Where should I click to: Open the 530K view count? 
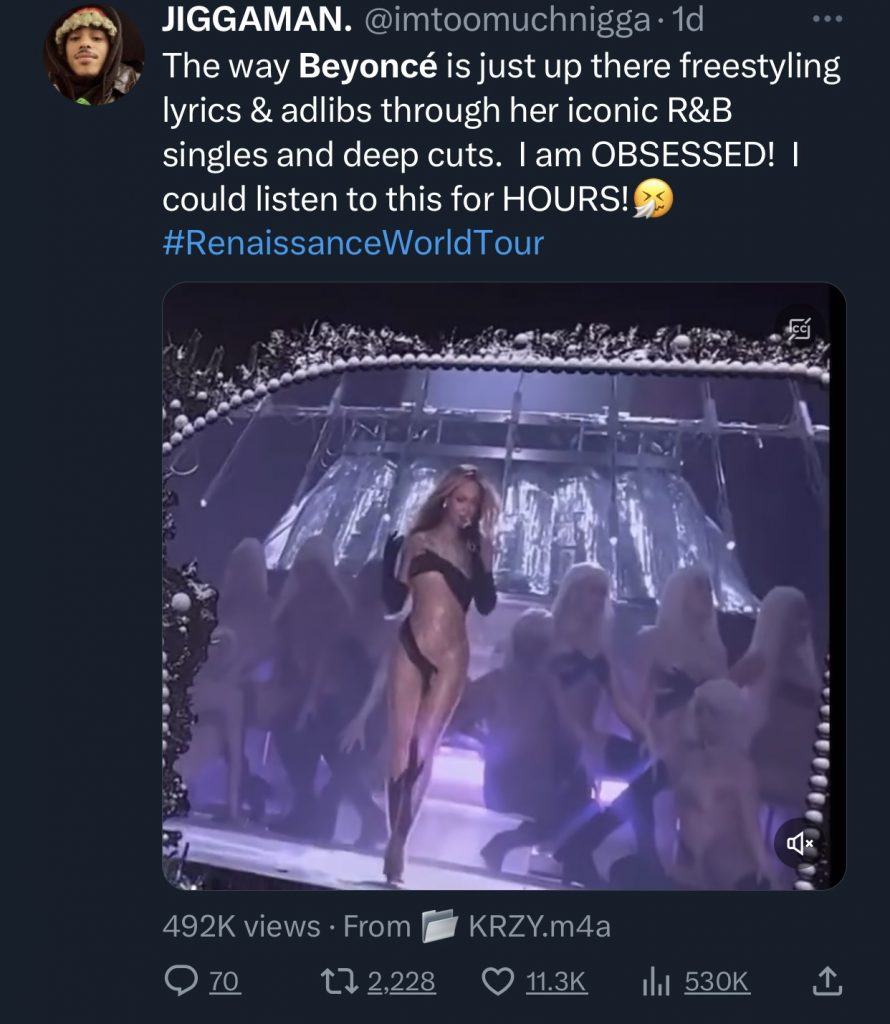coord(716,984)
